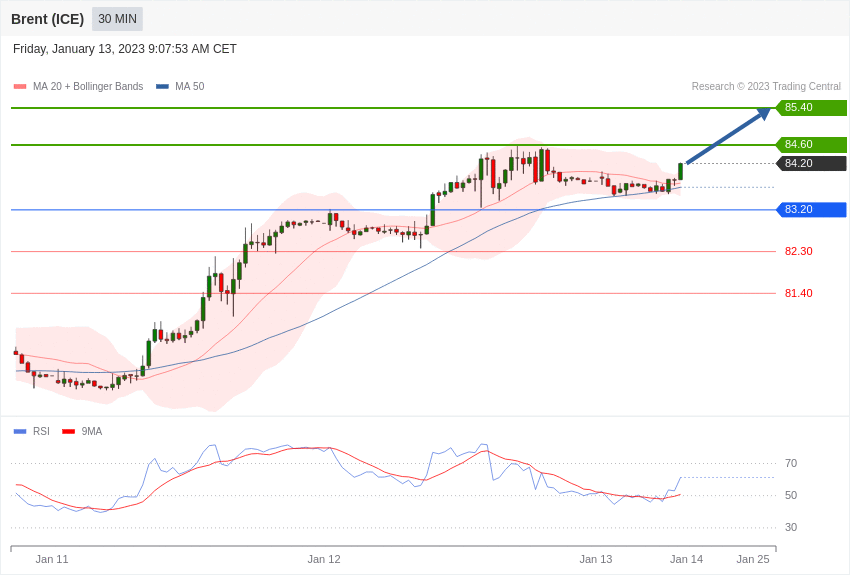850x576 pixels.
Task: Select the green 85.40 price tag
Action: (811, 108)
